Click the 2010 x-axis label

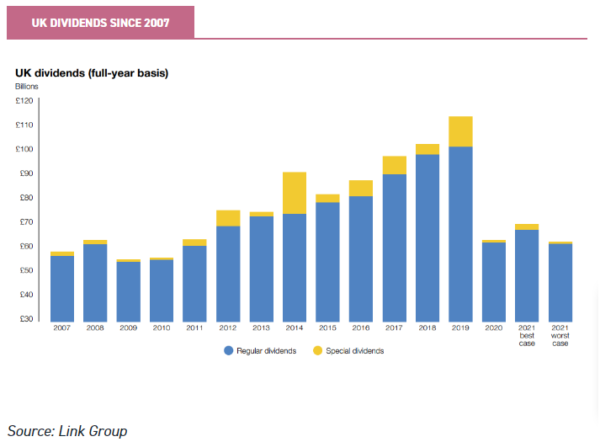[x=161, y=328]
